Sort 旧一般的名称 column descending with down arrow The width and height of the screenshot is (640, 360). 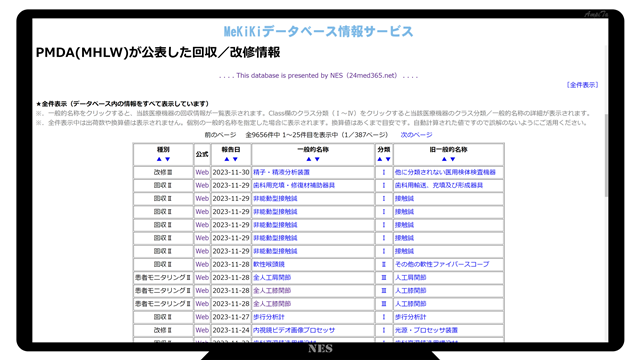[x=452, y=159]
